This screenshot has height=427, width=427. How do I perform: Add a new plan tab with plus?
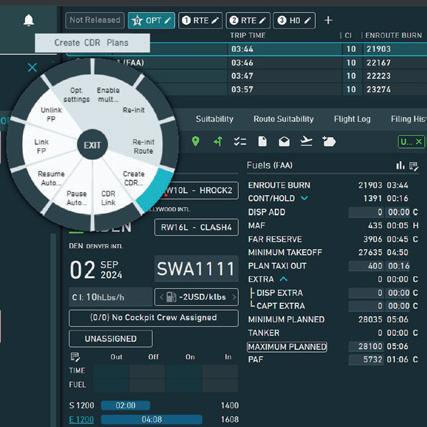pyautogui.click(x=328, y=20)
